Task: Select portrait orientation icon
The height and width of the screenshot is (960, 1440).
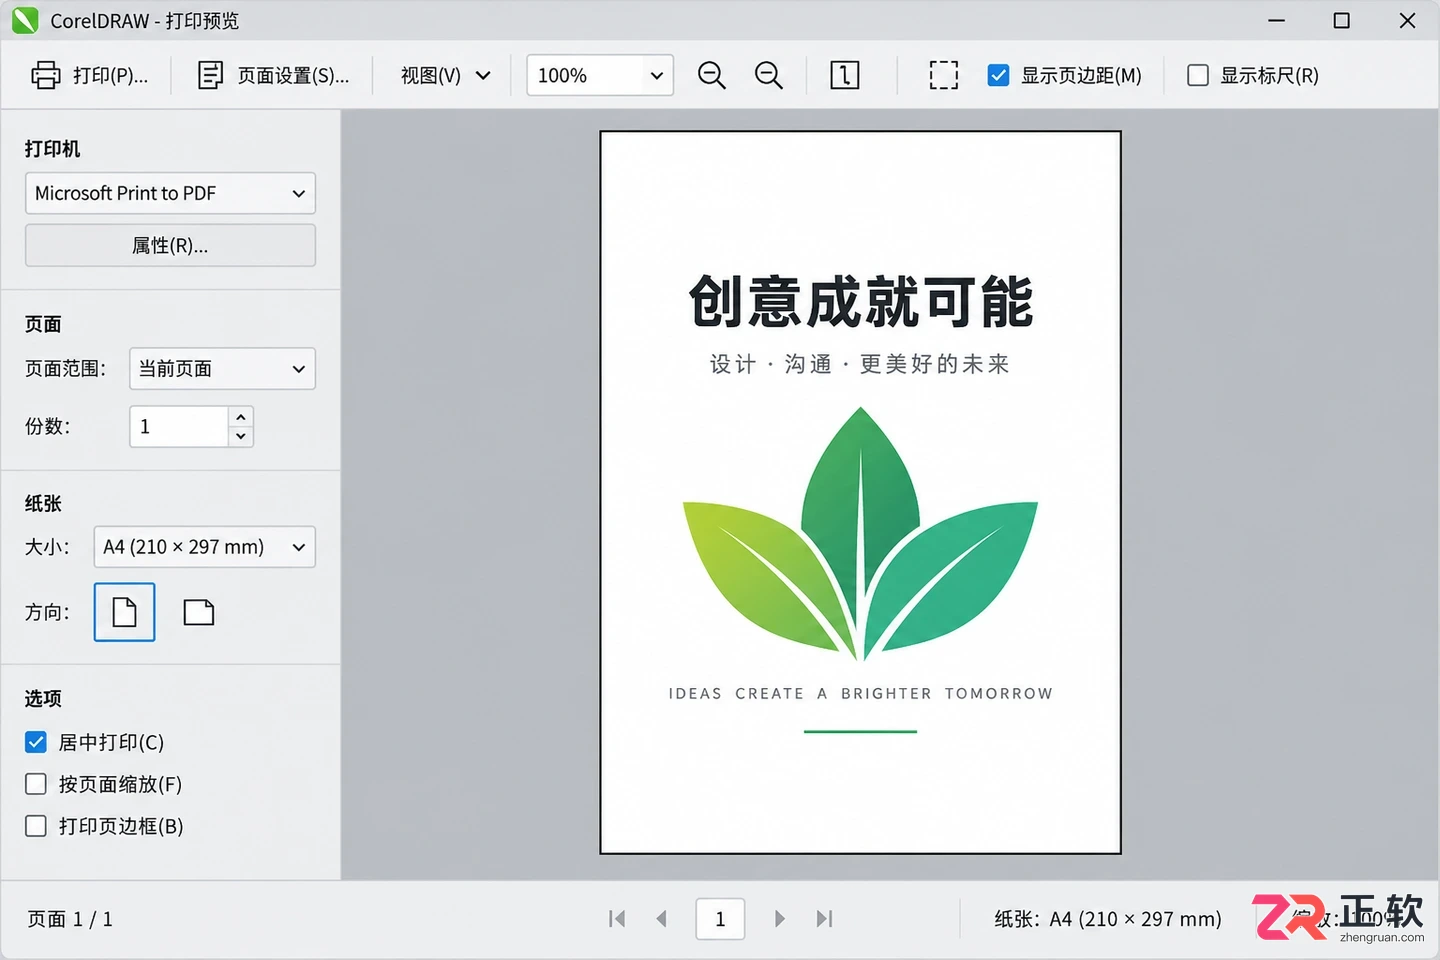Action: (x=124, y=612)
